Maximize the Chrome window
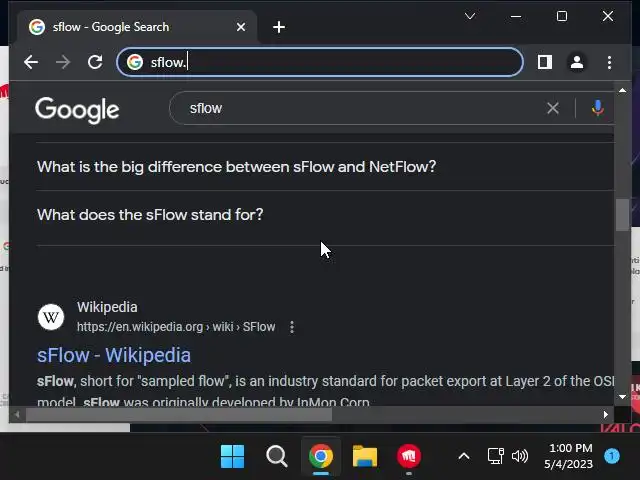This screenshot has width=640, height=480. pos(562,16)
